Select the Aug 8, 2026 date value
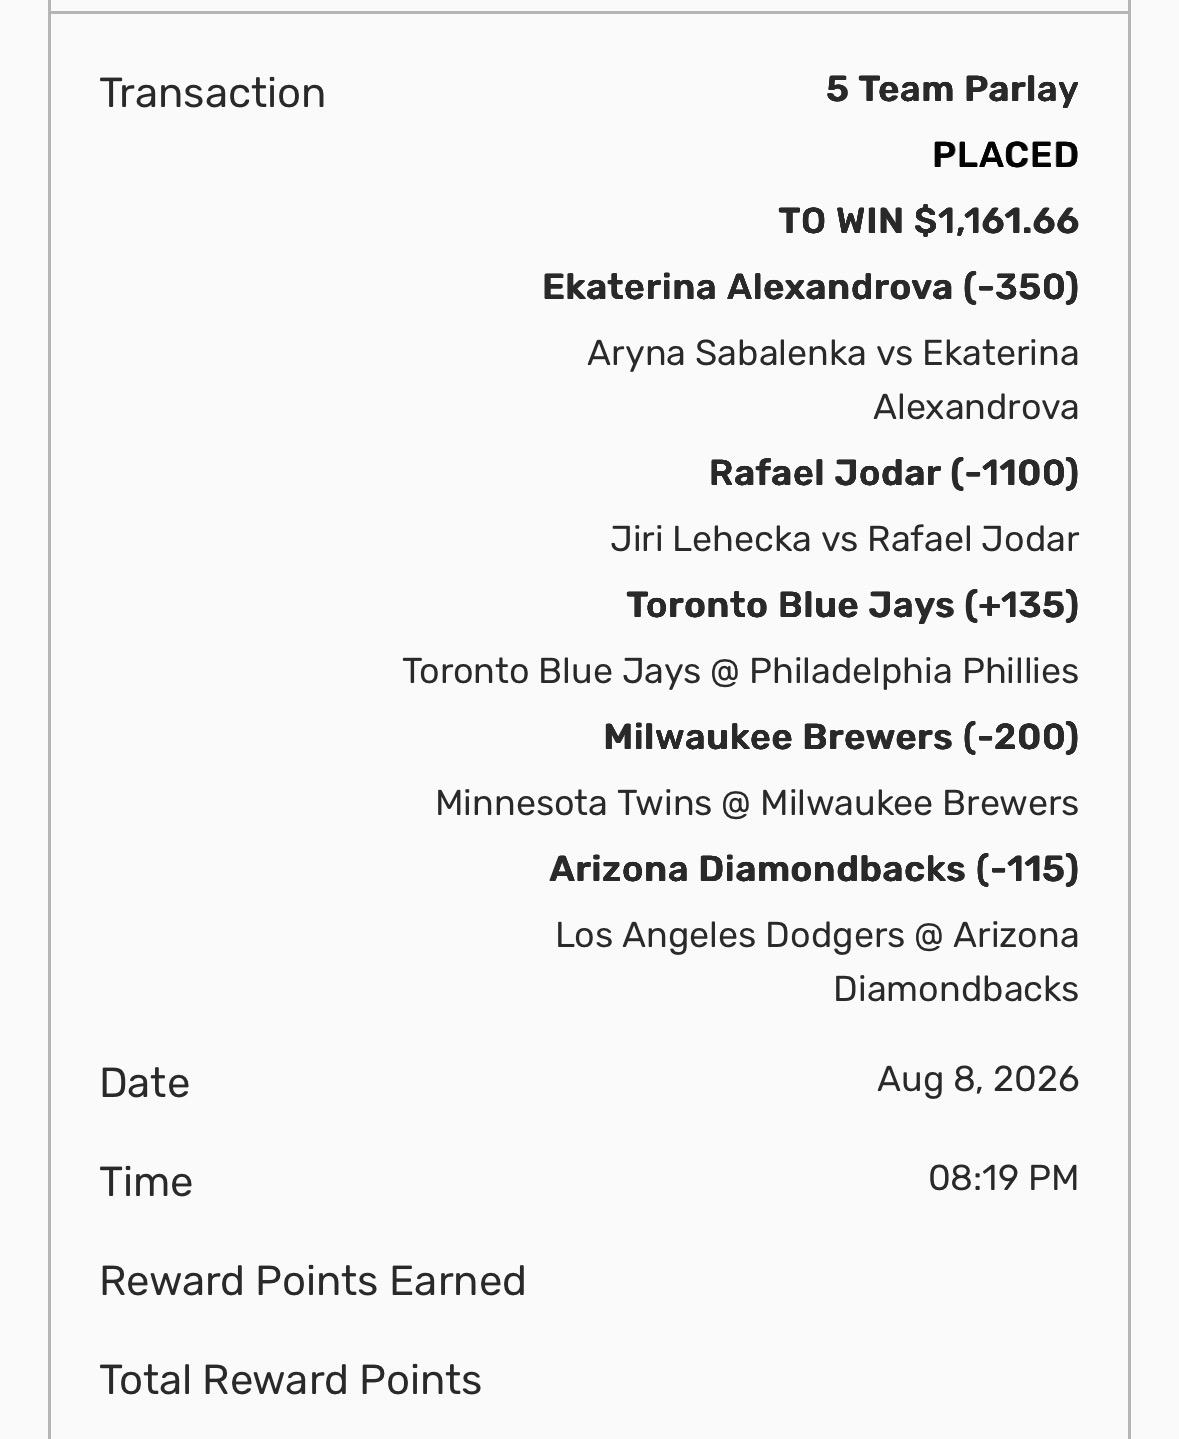 point(978,1079)
